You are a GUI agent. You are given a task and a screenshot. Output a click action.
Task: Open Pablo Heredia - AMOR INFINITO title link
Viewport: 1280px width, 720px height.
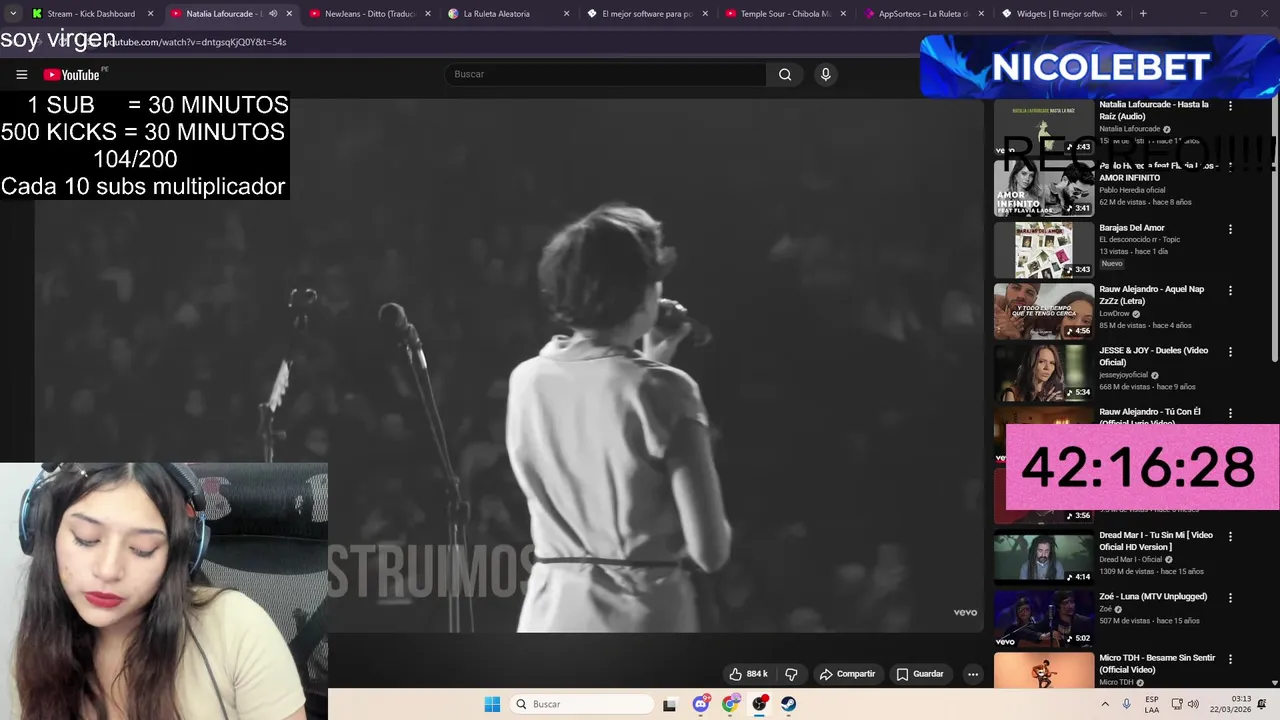click(x=1158, y=172)
